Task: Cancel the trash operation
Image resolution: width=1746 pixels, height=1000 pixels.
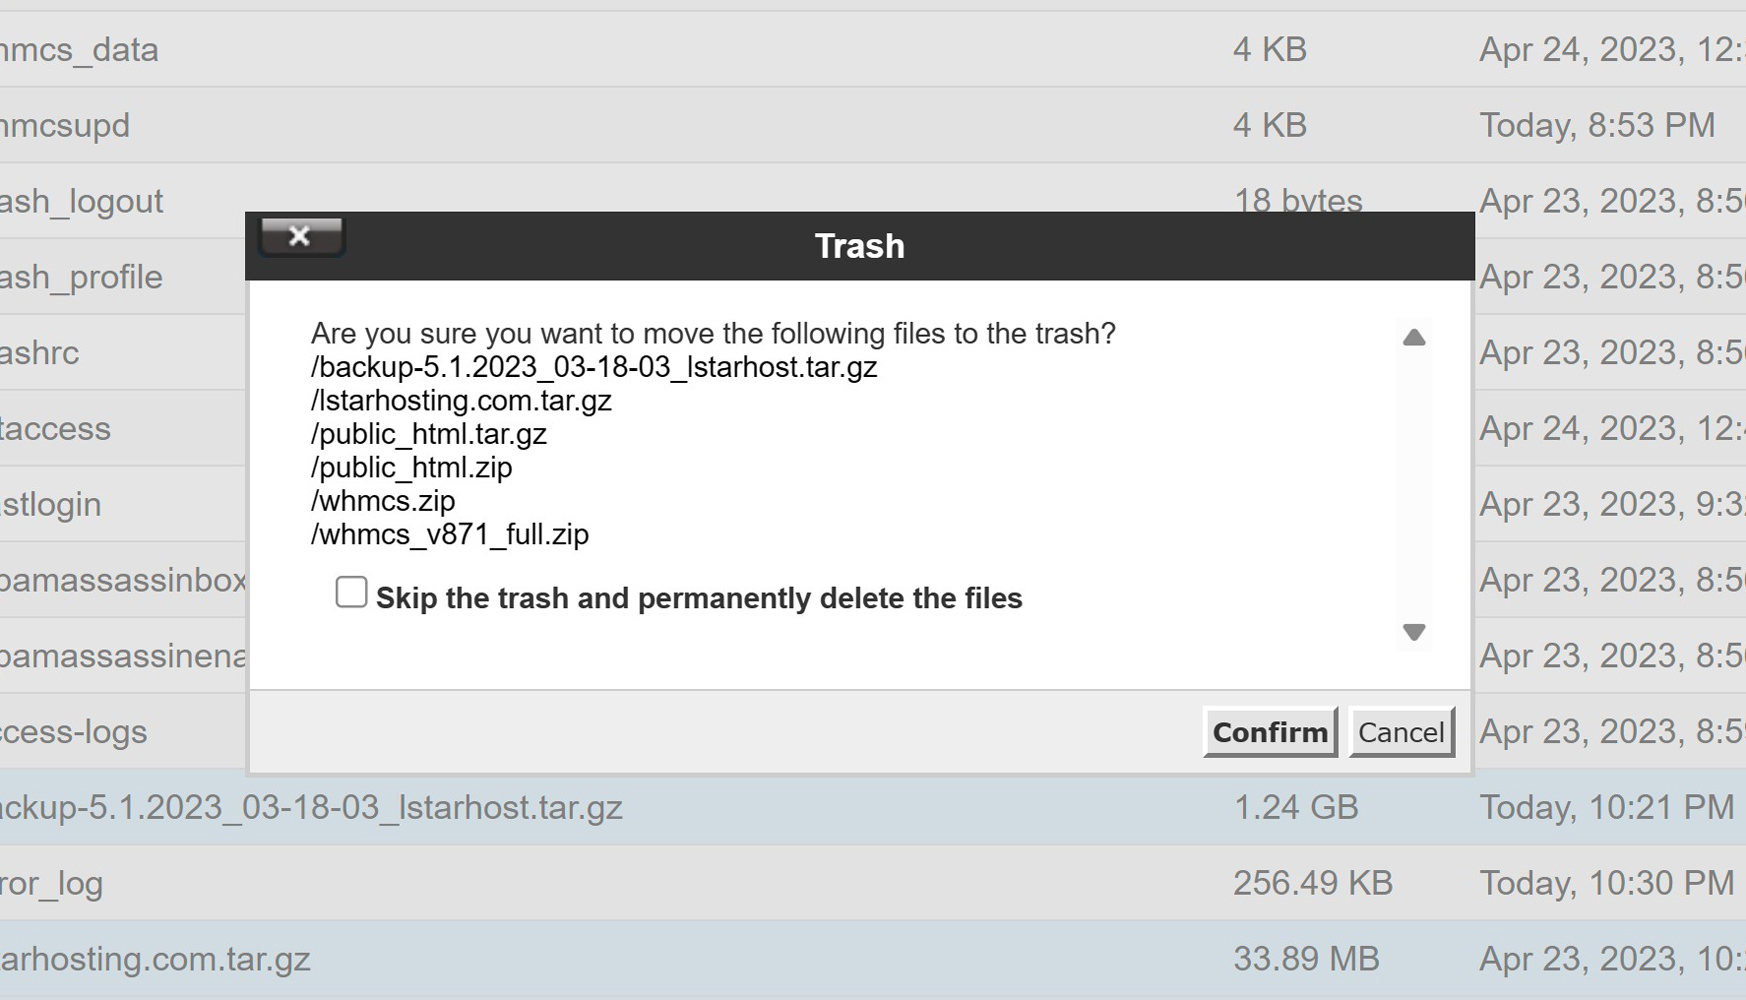Action: coord(1401,732)
